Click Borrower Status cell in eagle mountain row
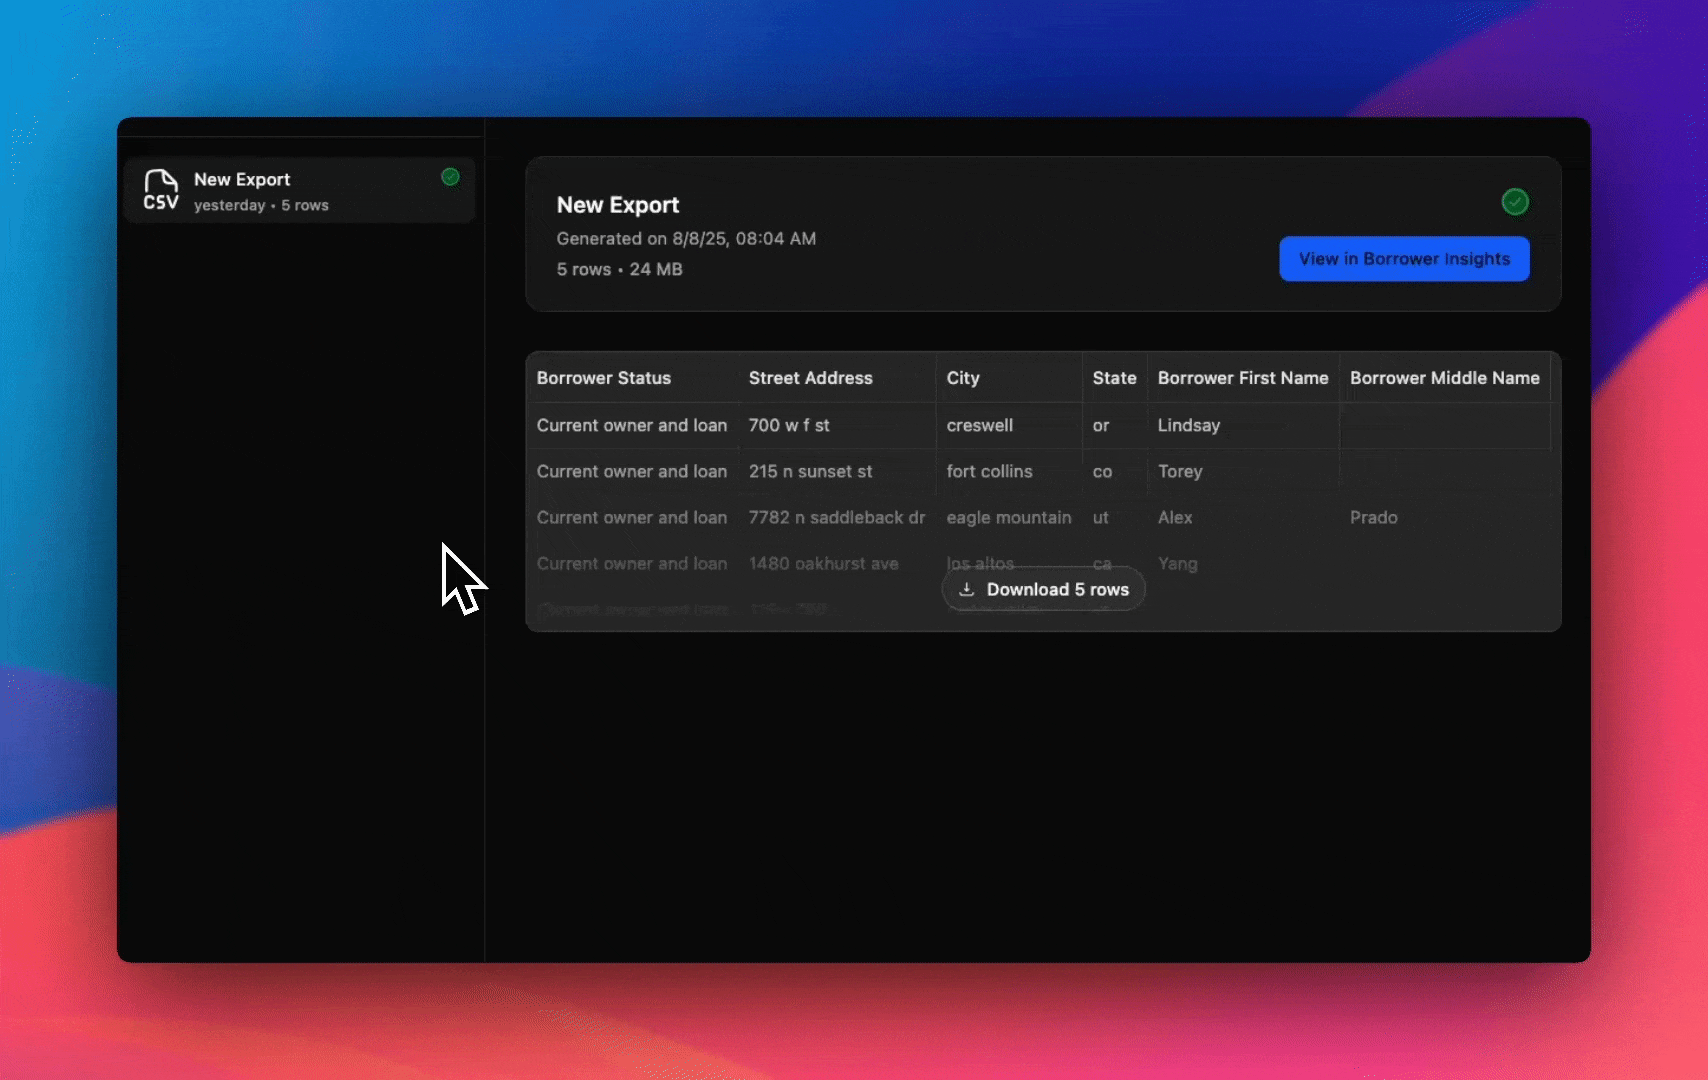The height and width of the screenshot is (1080, 1708). click(632, 517)
